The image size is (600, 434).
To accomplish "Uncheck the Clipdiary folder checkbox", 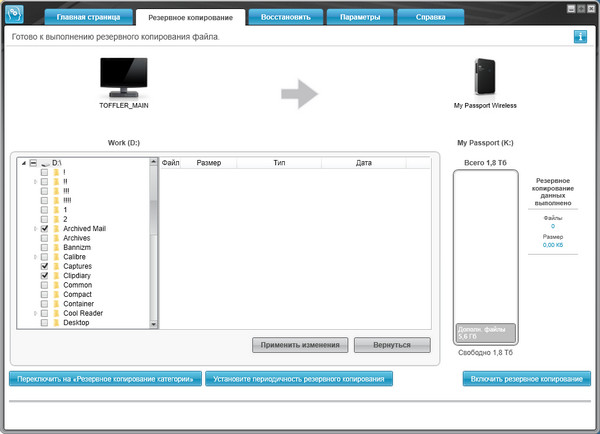I will pos(44,275).
